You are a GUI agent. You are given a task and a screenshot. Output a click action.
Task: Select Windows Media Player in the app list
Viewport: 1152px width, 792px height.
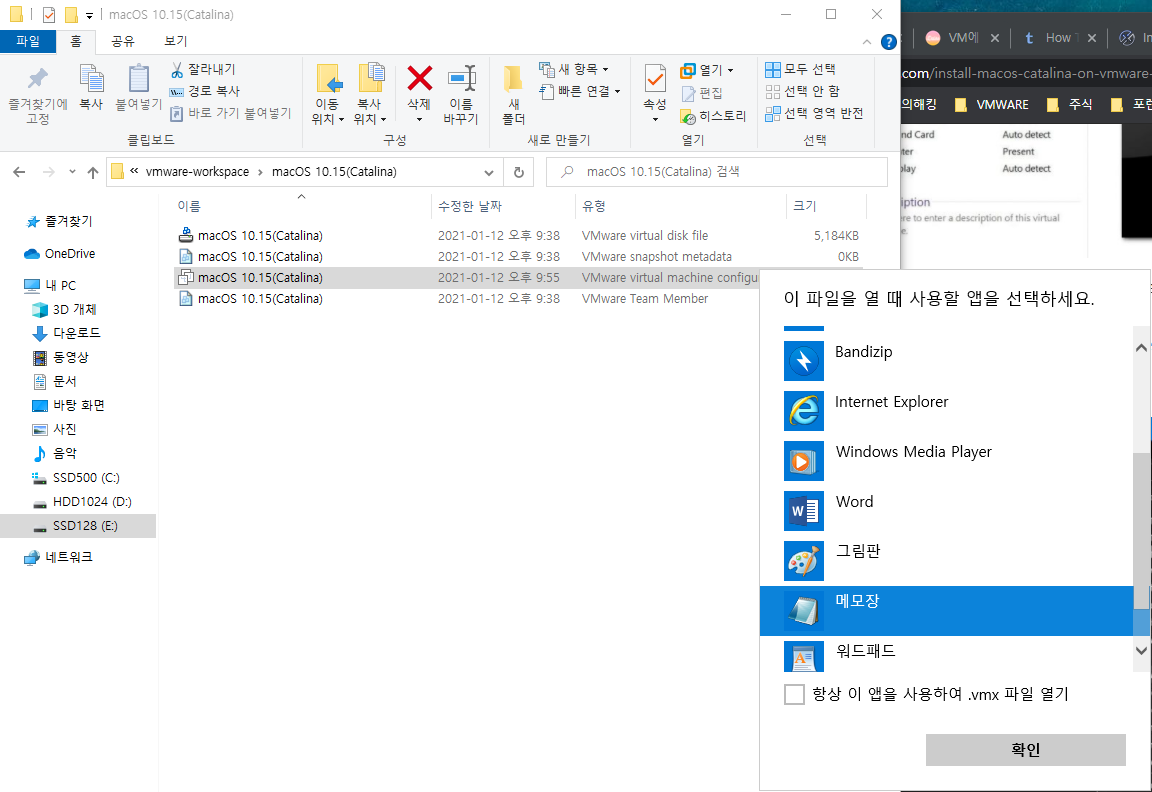coord(946,460)
